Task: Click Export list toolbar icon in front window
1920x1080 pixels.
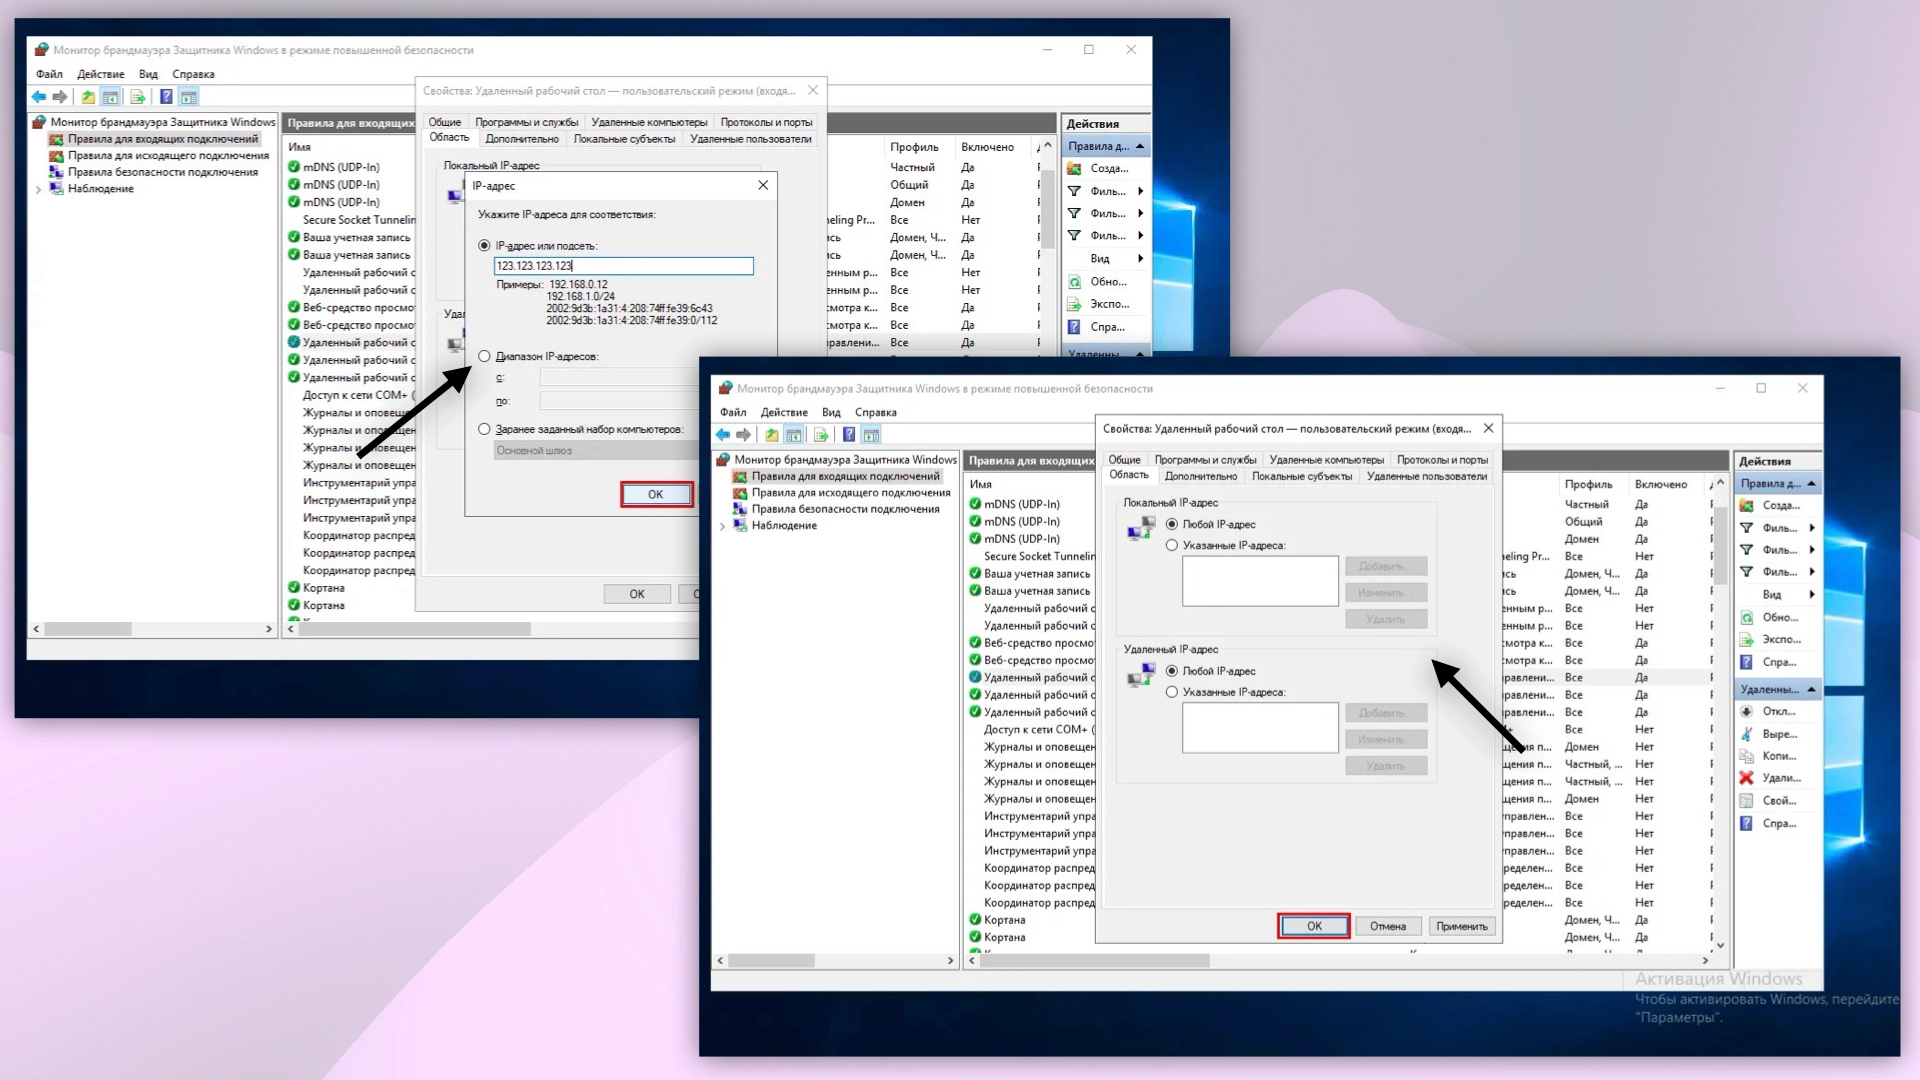Action: (x=821, y=435)
